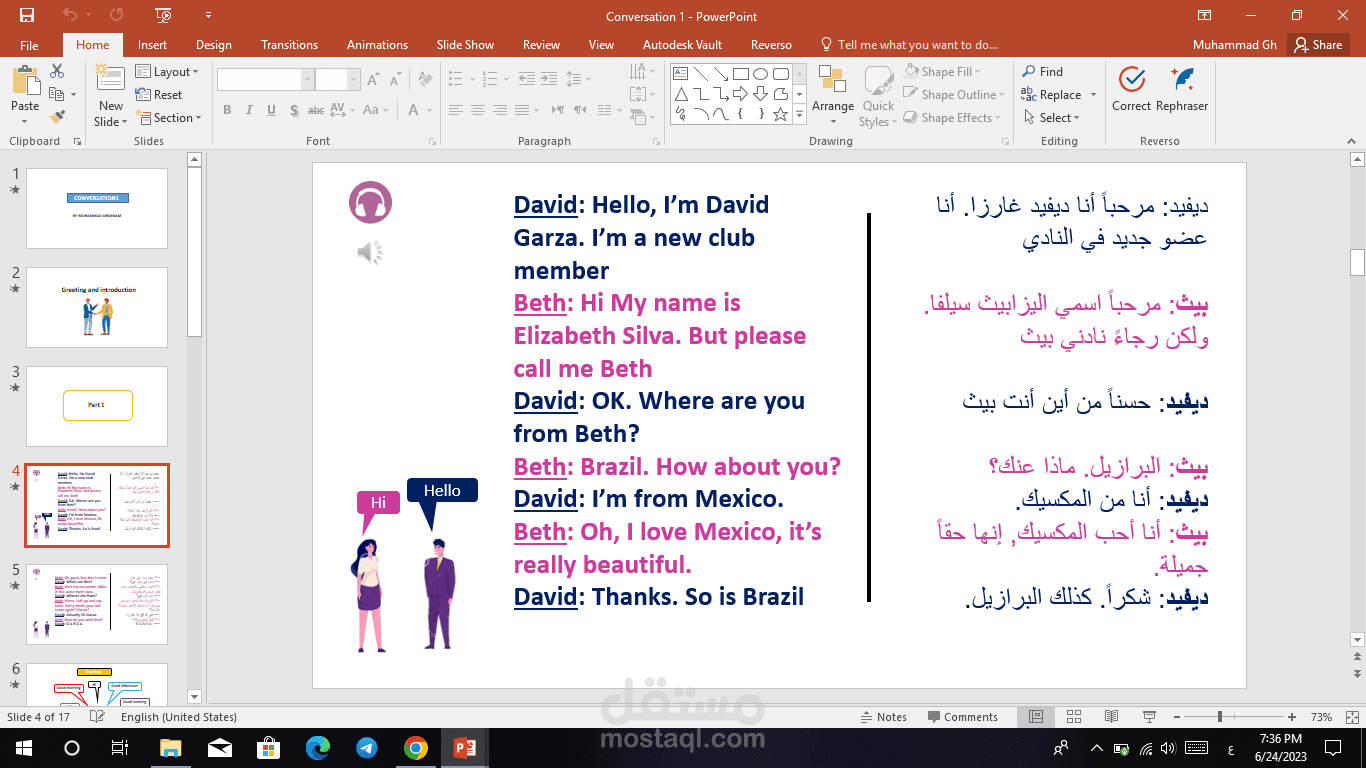Open the Shape Fill dropdown
The image size is (1366, 768).
942,72
